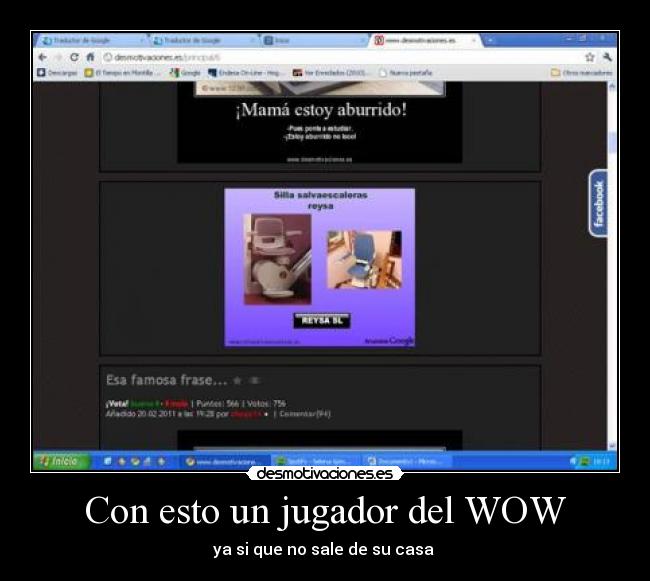Click the ¡Mamá estoy aburrido! poster
650x581 pixels.
(320, 122)
